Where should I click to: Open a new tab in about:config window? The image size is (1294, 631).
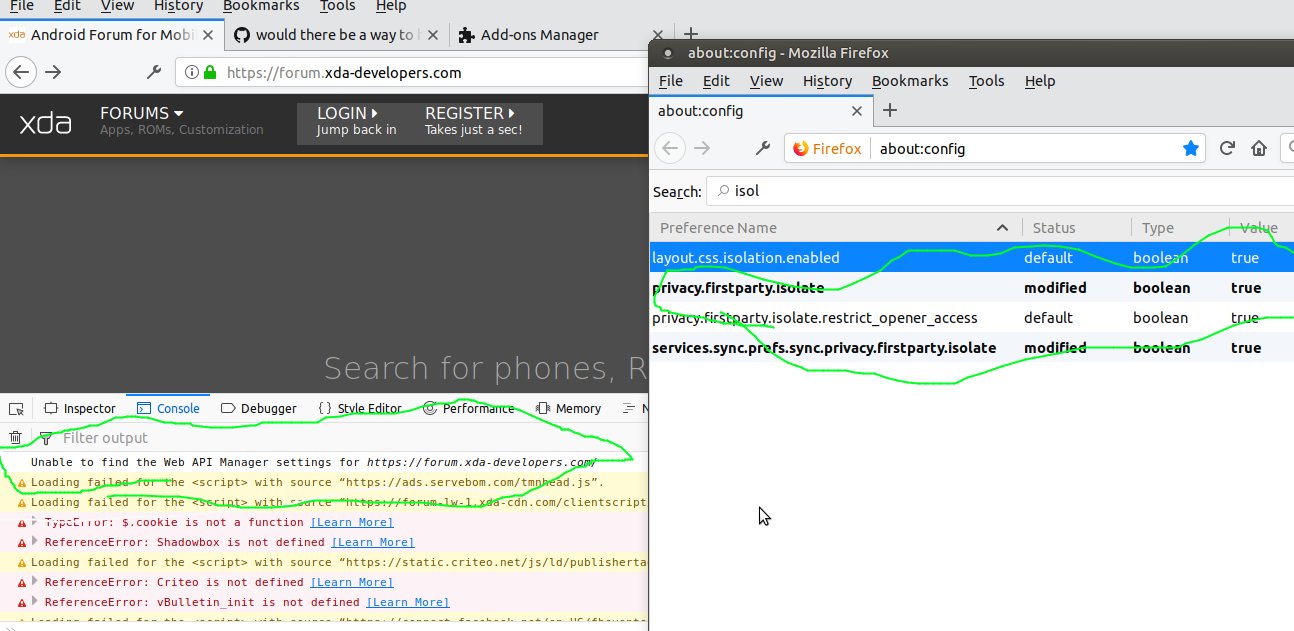click(890, 110)
